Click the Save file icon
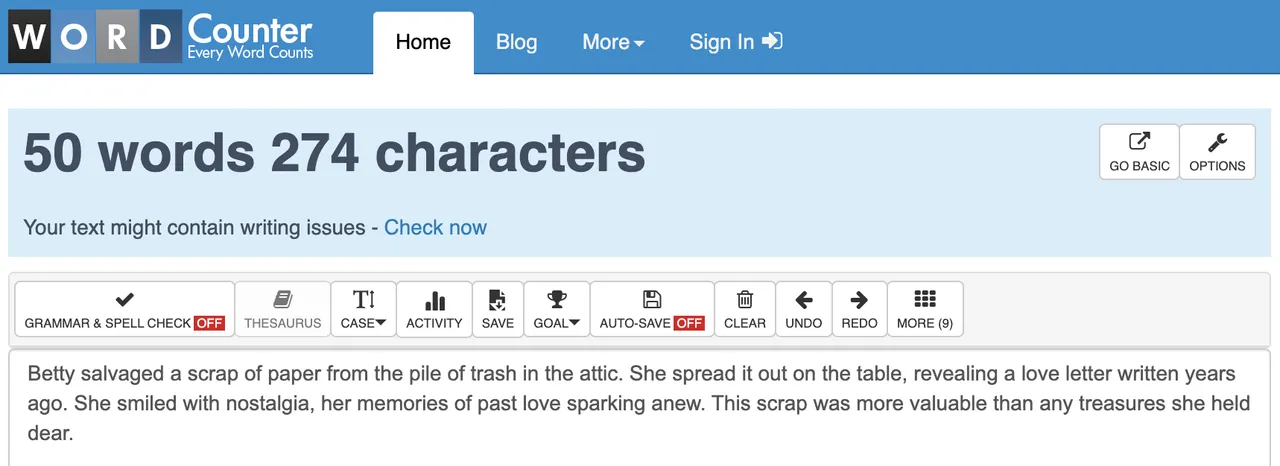Screen dimensions: 1280x466 (497, 300)
